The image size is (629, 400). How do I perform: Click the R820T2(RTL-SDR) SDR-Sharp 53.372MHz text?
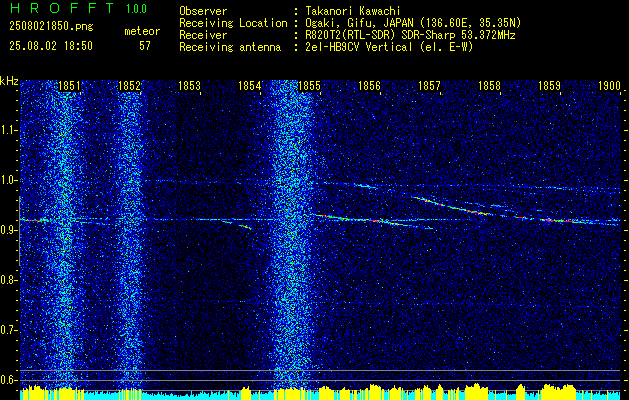[410, 35]
